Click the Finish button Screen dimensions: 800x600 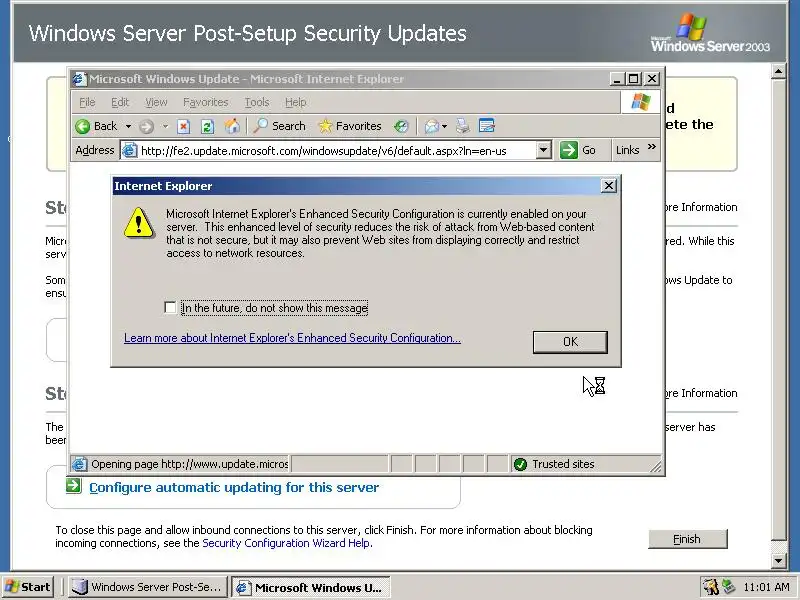click(x=687, y=539)
